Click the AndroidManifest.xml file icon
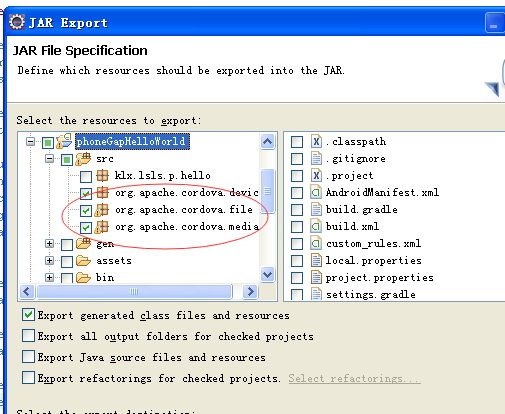 click(x=316, y=192)
